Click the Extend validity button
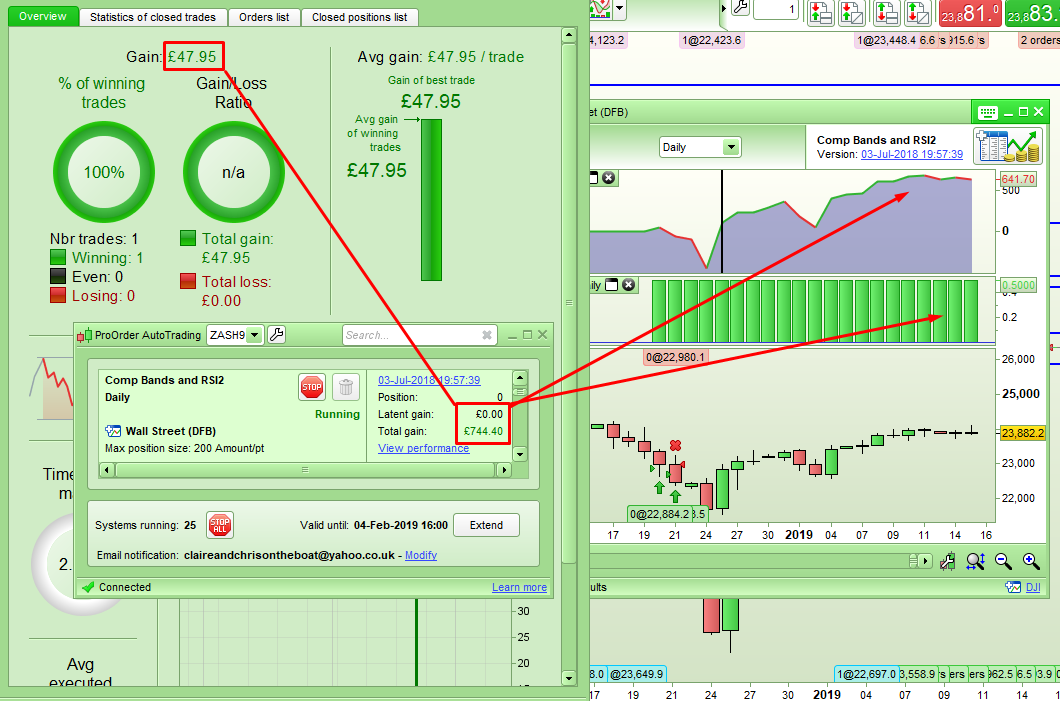The width and height of the screenshot is (1060, 701). pos(486,525)
